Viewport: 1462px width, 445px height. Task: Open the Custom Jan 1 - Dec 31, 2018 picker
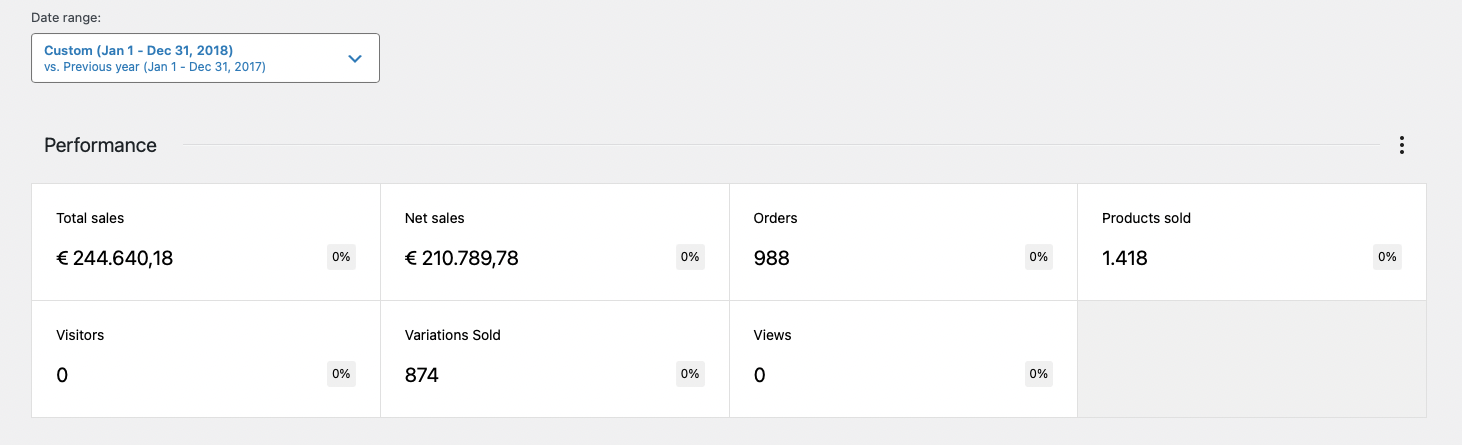point(205,58)
